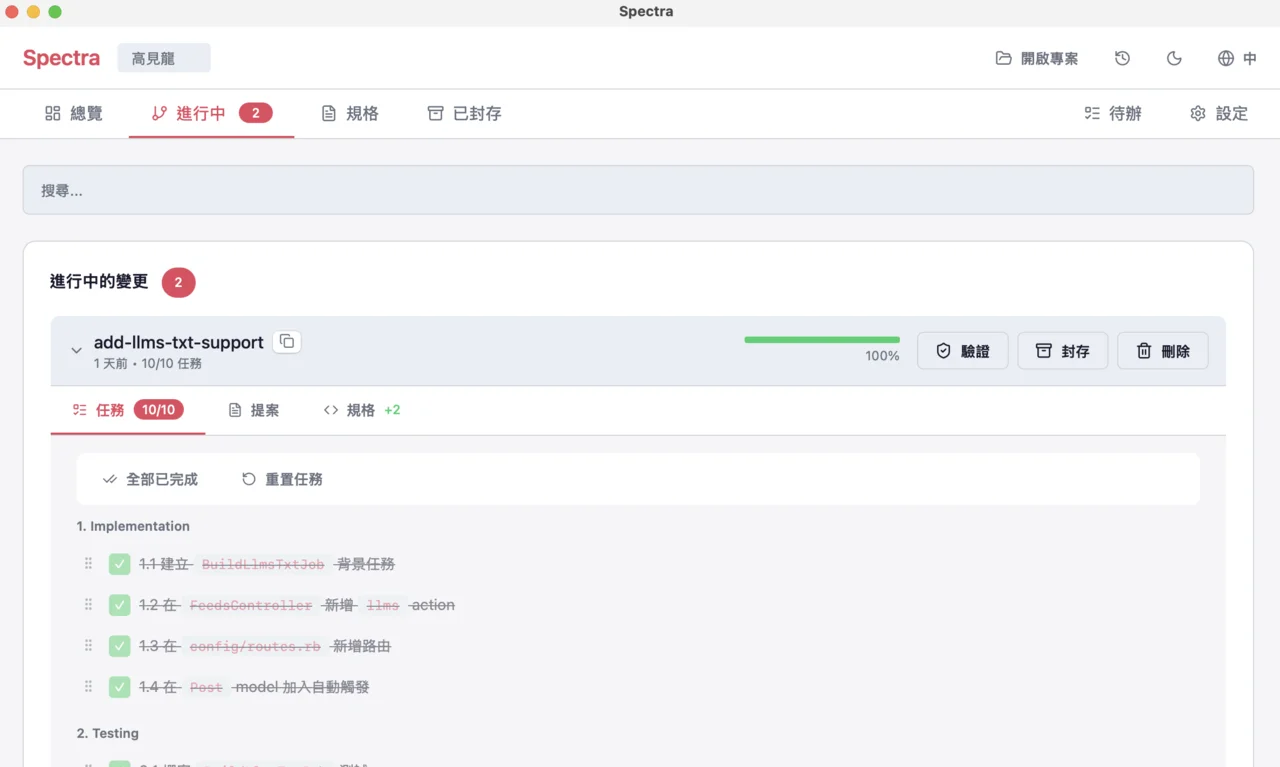The height and width of the screenshot is (767, 1280).
Task: Click the drag handle for task 1.1
Action: point(88,564)
